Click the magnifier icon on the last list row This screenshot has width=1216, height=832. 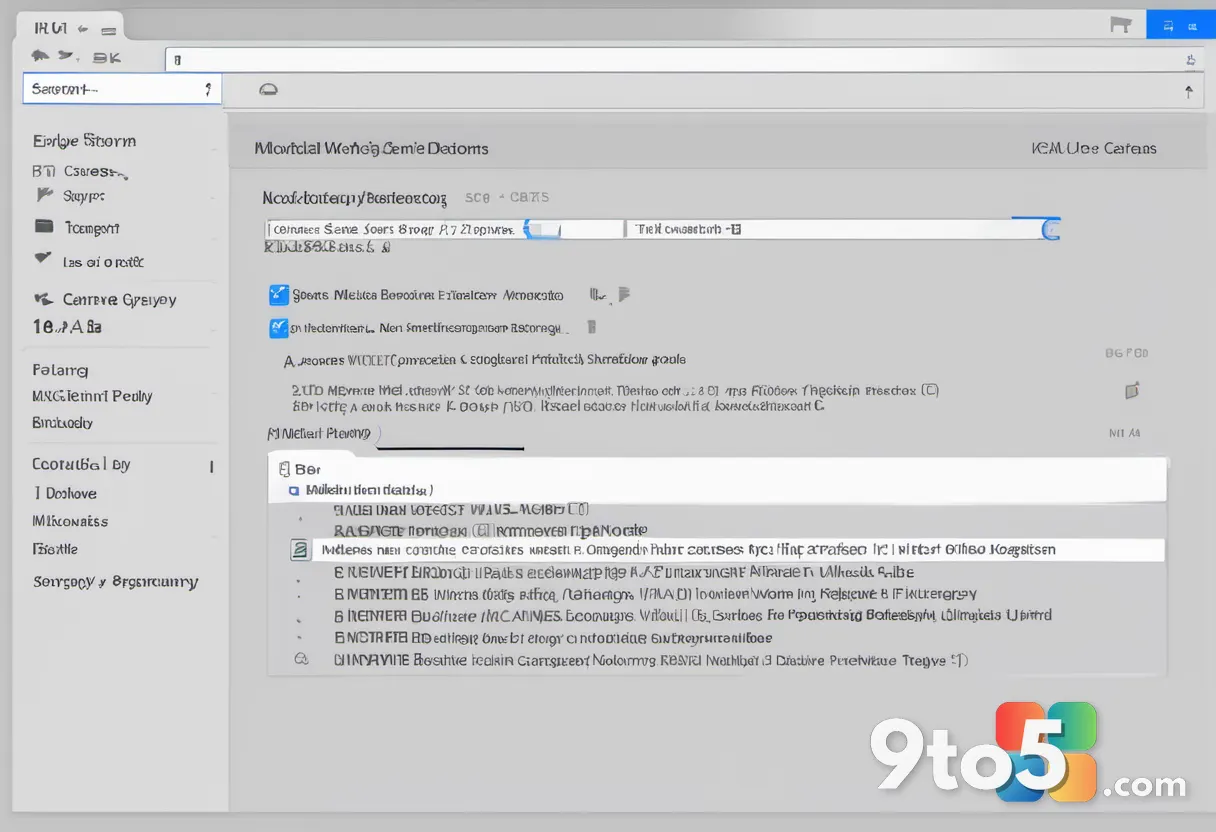[299, 660]
